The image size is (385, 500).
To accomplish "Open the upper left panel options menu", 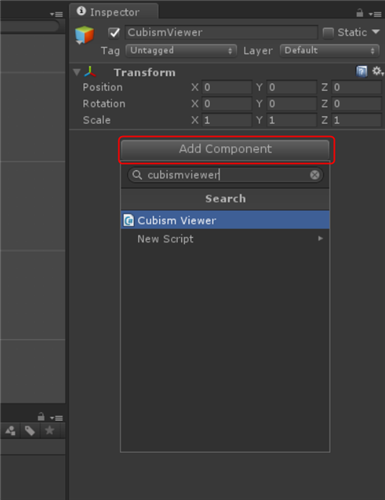I will pos(56,14).
